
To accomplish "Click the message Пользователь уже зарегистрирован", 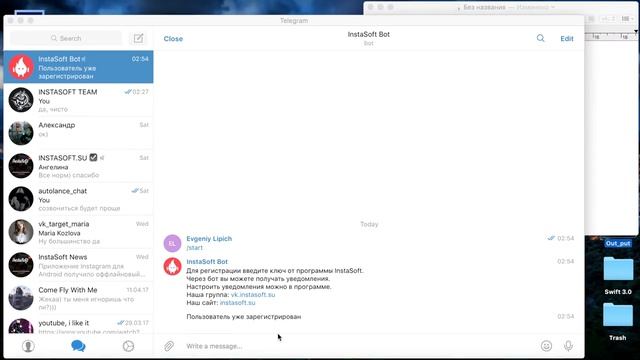I will pyautogui.click(x=244, y=317).
